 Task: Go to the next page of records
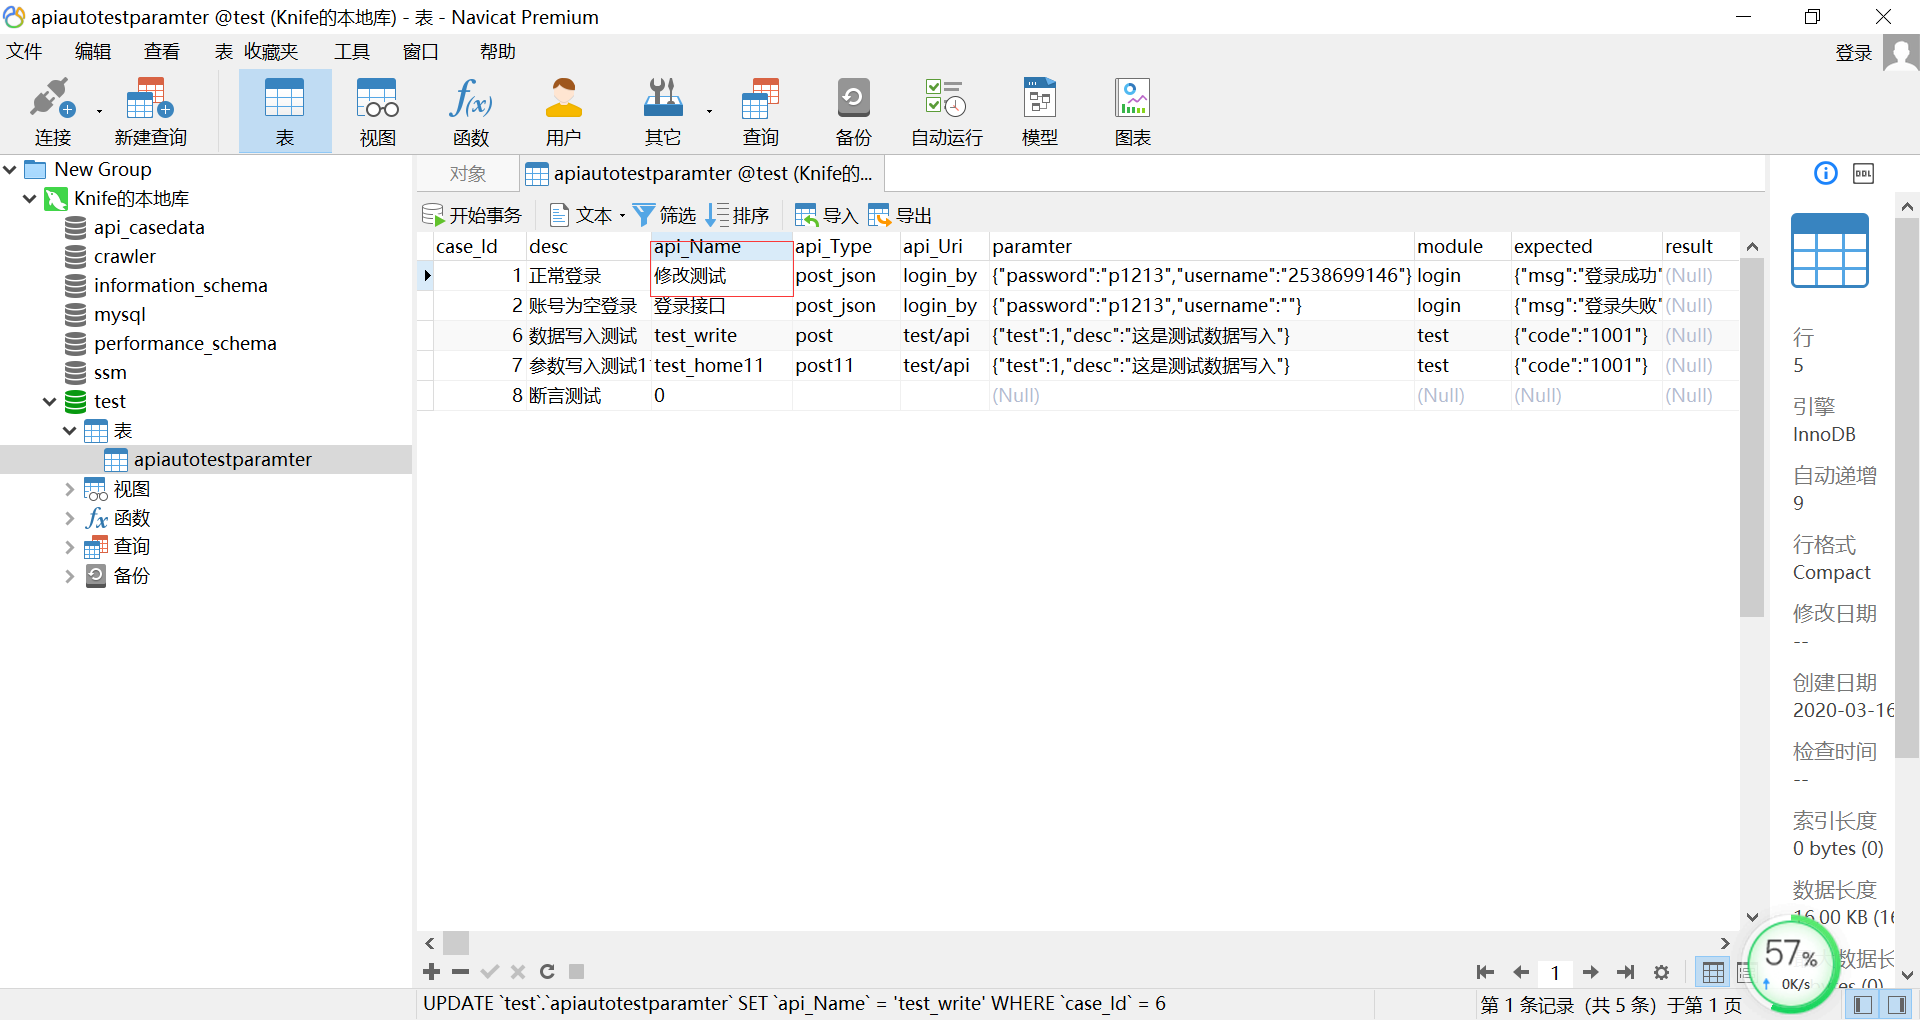1591,972
